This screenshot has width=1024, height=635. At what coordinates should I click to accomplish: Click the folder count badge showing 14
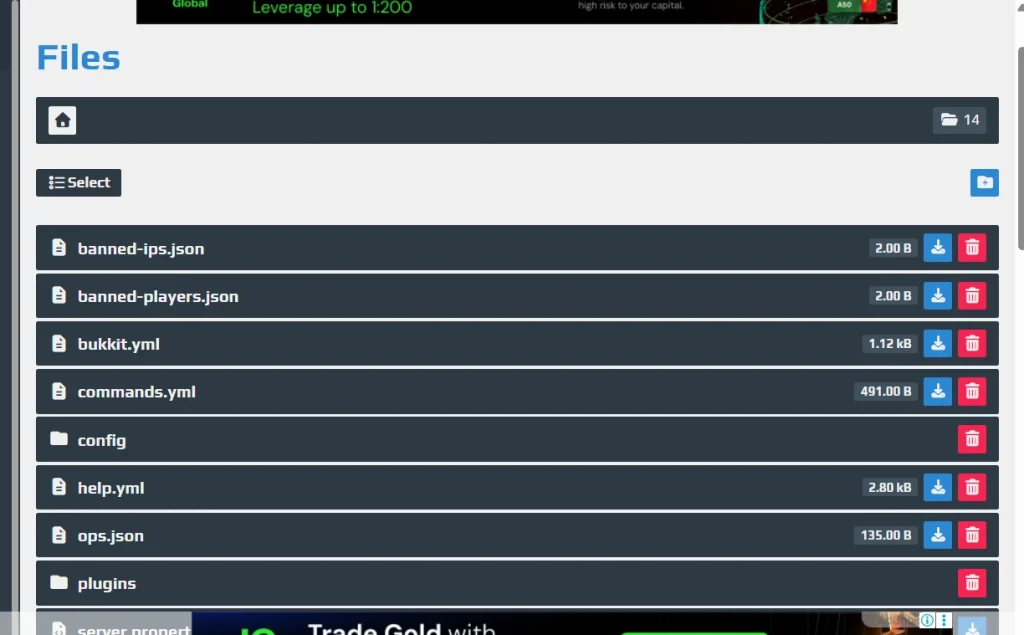[959, 121]
